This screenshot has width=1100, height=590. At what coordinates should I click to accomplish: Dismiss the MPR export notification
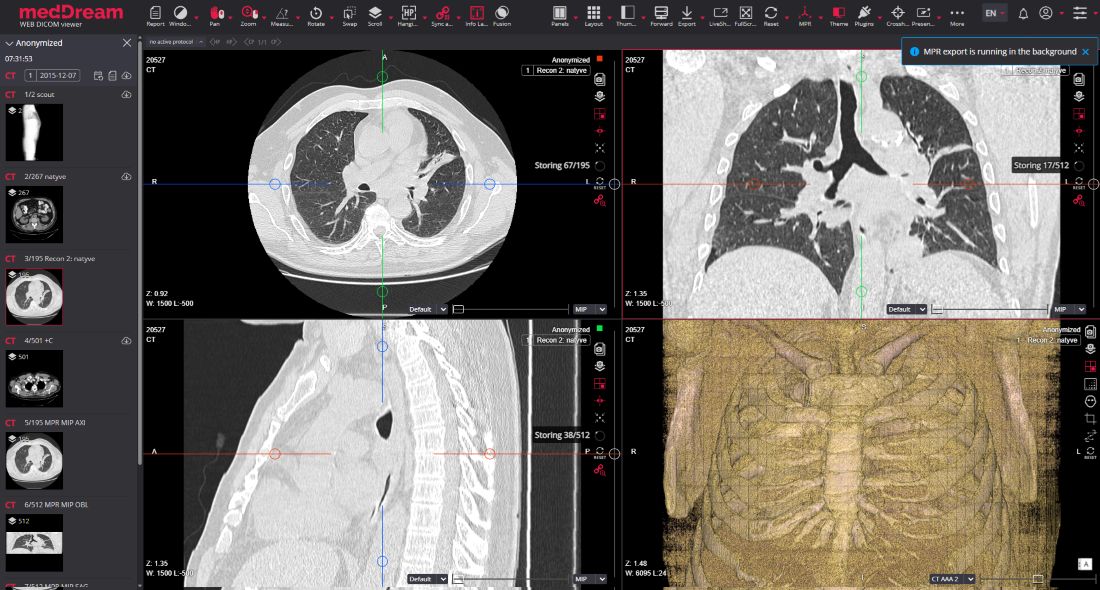pos(1085,52)
